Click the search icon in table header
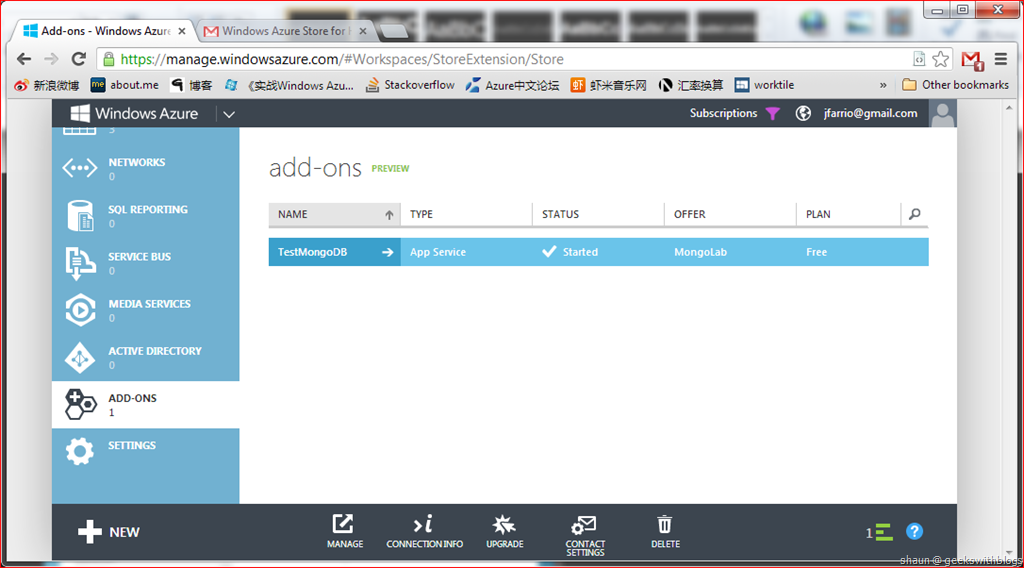 (x=914, y=214)
